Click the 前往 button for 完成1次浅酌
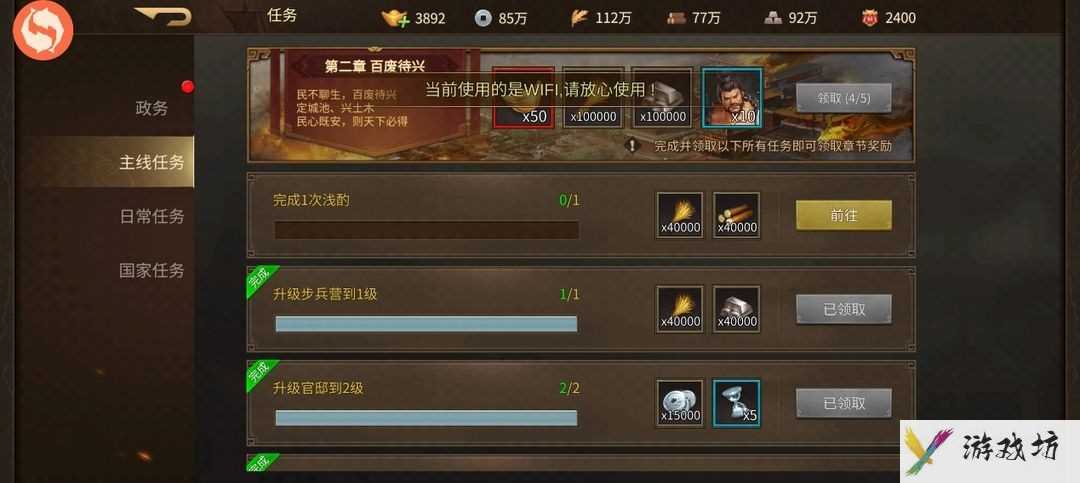This screenshot has height=483, width=1080. [x=844, y=215]
